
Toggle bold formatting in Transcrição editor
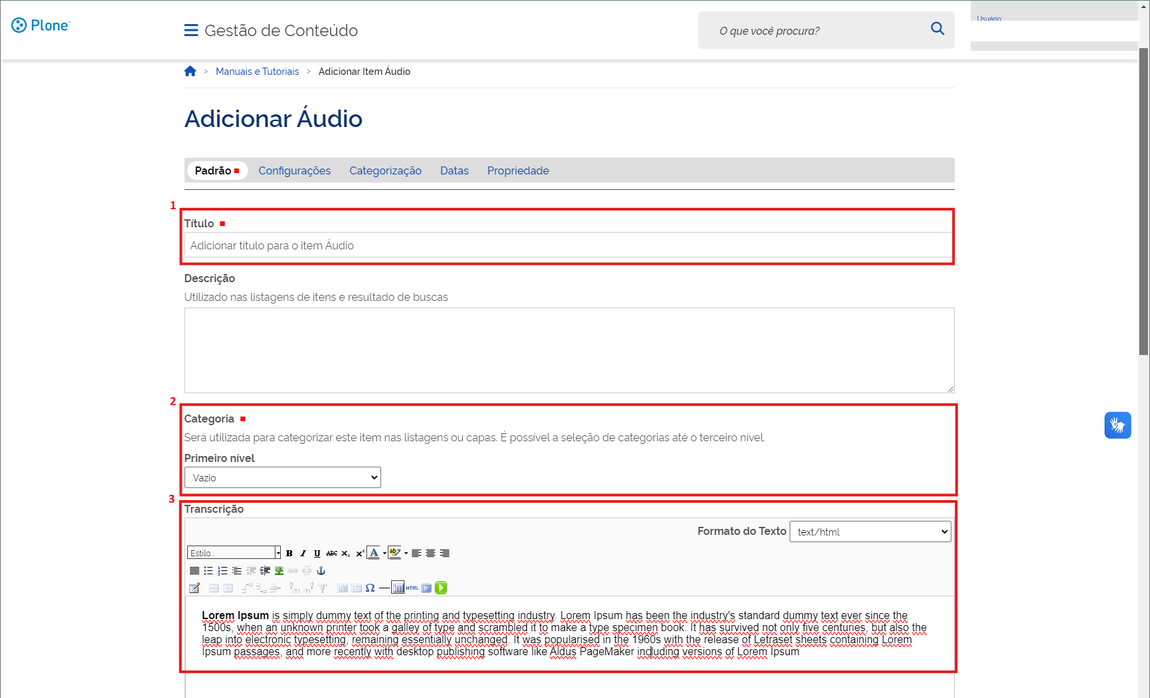(x=289, y=553)
